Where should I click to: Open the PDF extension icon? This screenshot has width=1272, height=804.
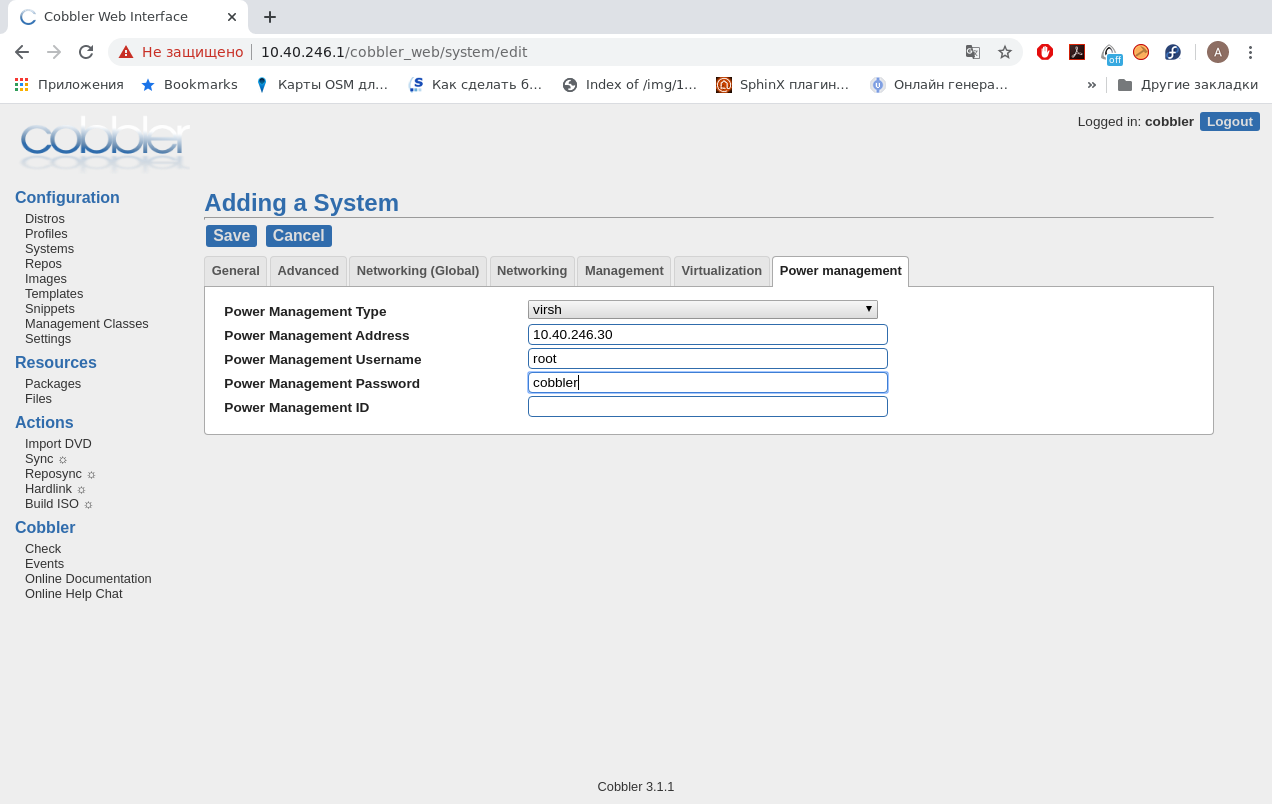pos(1077,52)
